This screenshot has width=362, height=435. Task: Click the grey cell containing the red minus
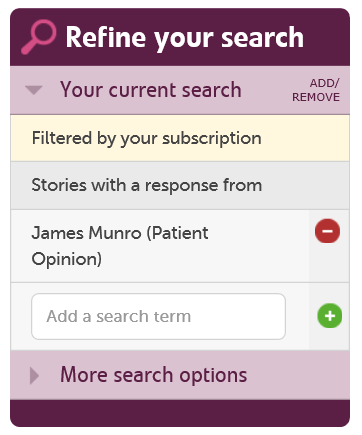click(x=329, y=246)
